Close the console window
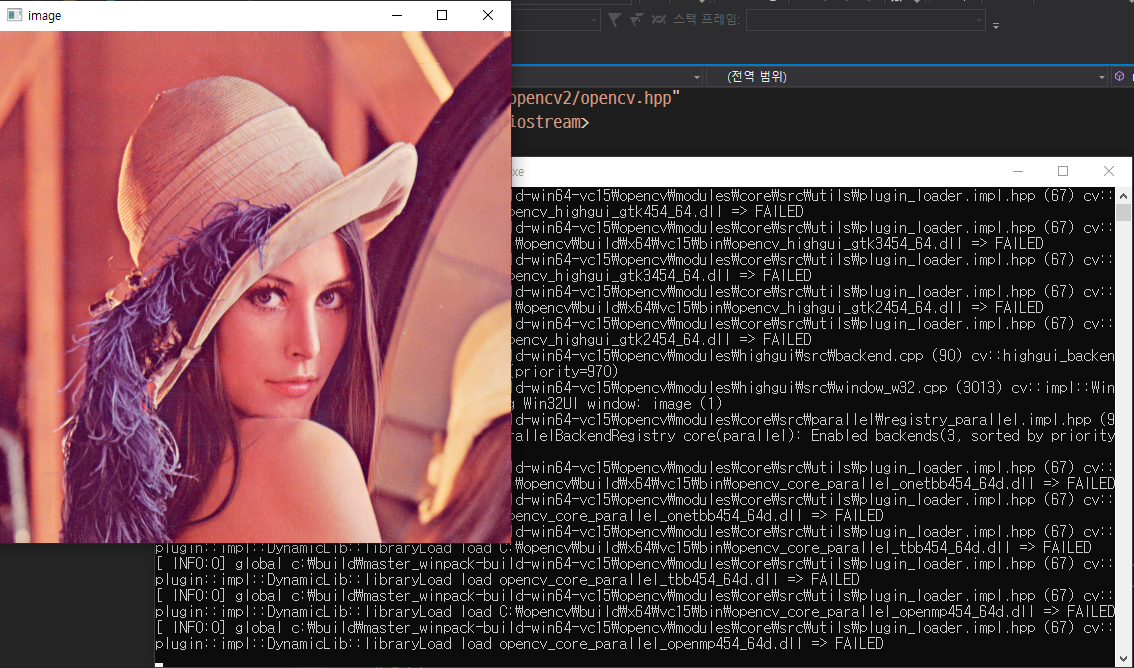The image size is (1134, 668). point(1109,171)
